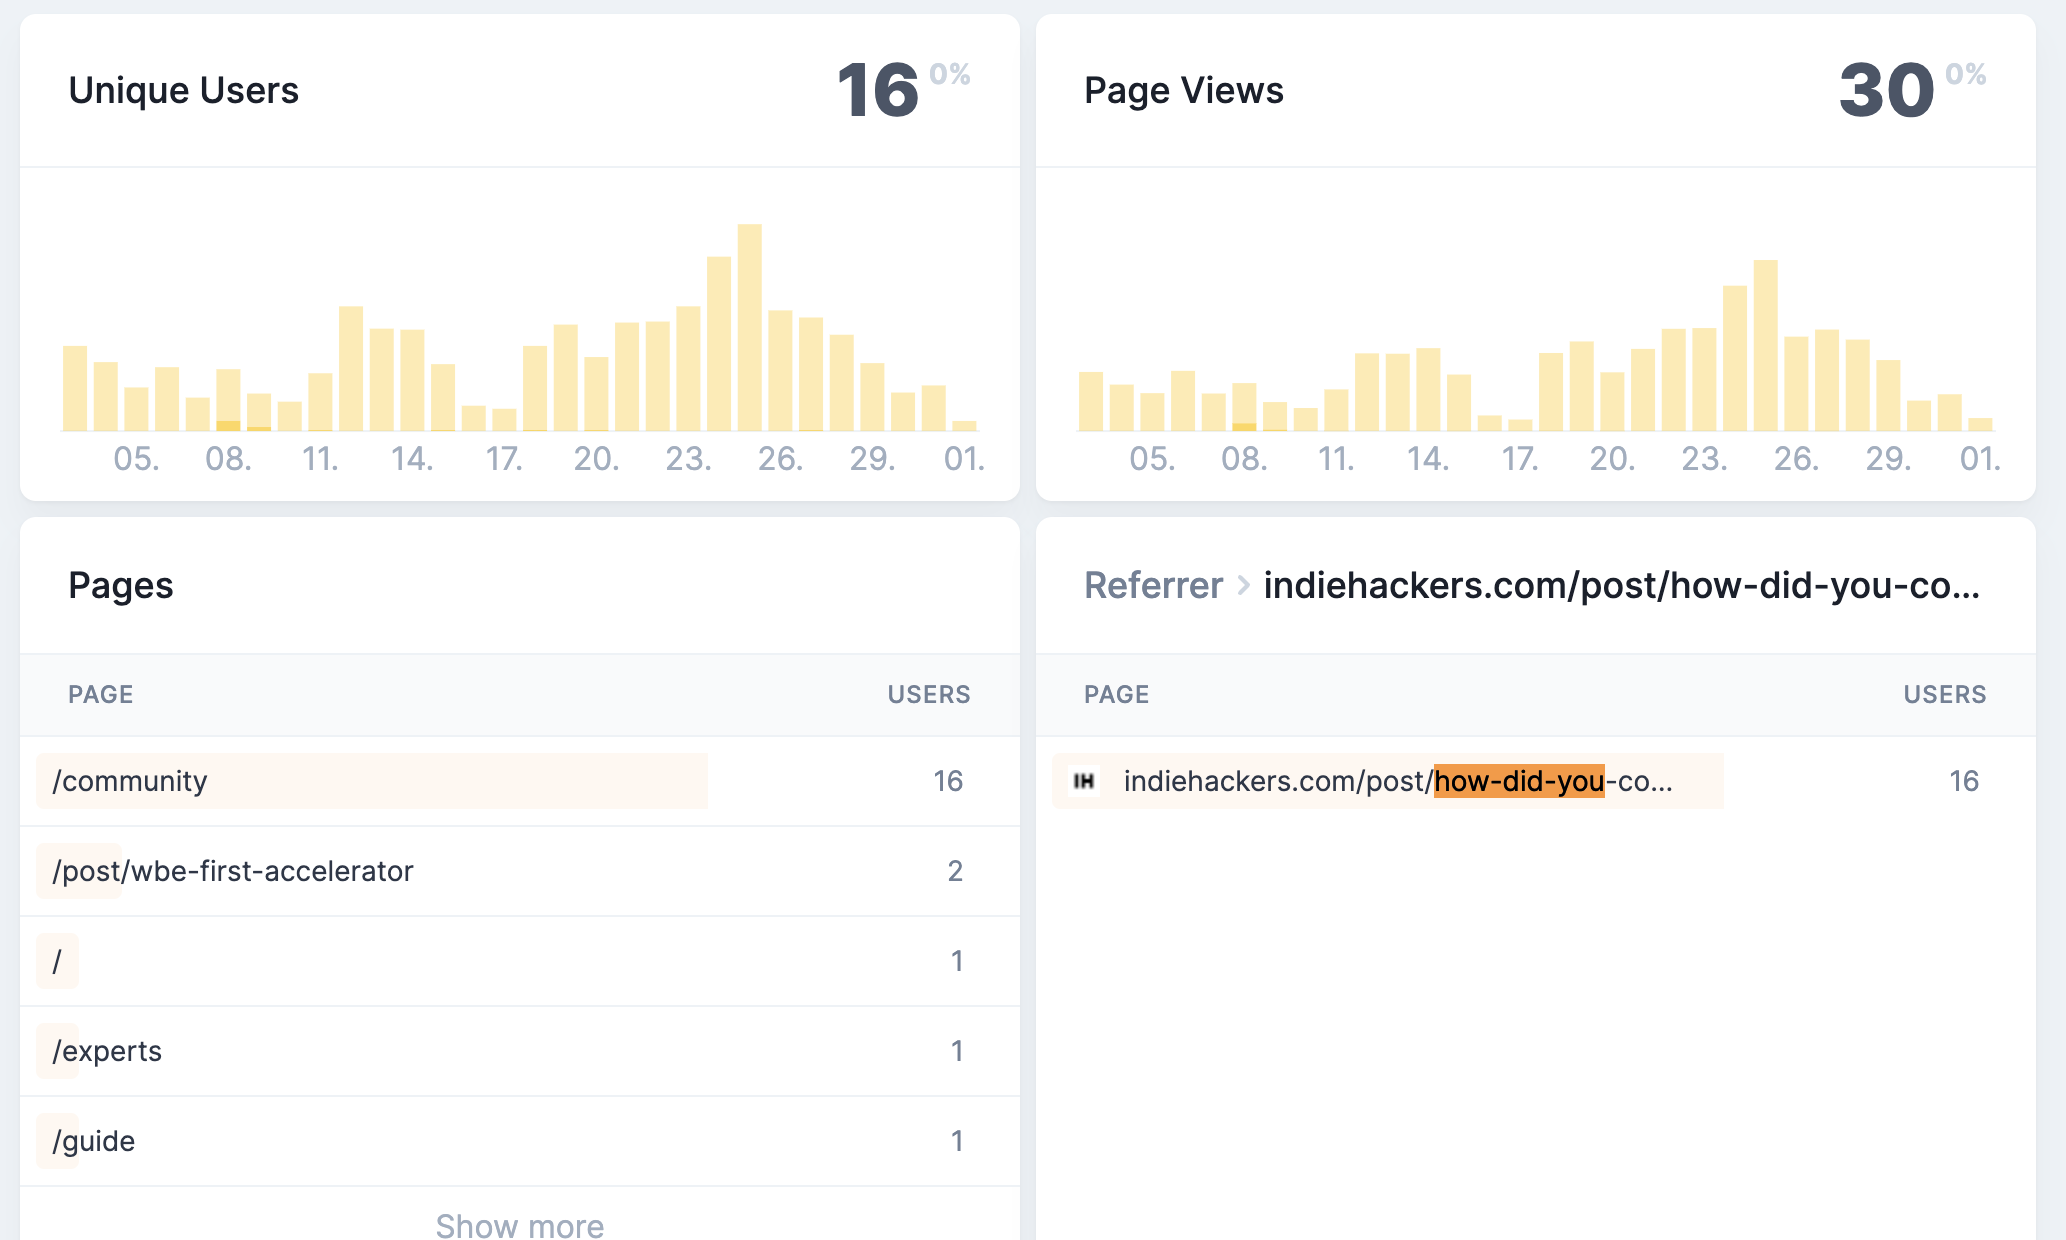This screenshot has height=1240, width=2066.
Task: Click USERS column header in Referrer table
Action: click(1944, 695)
